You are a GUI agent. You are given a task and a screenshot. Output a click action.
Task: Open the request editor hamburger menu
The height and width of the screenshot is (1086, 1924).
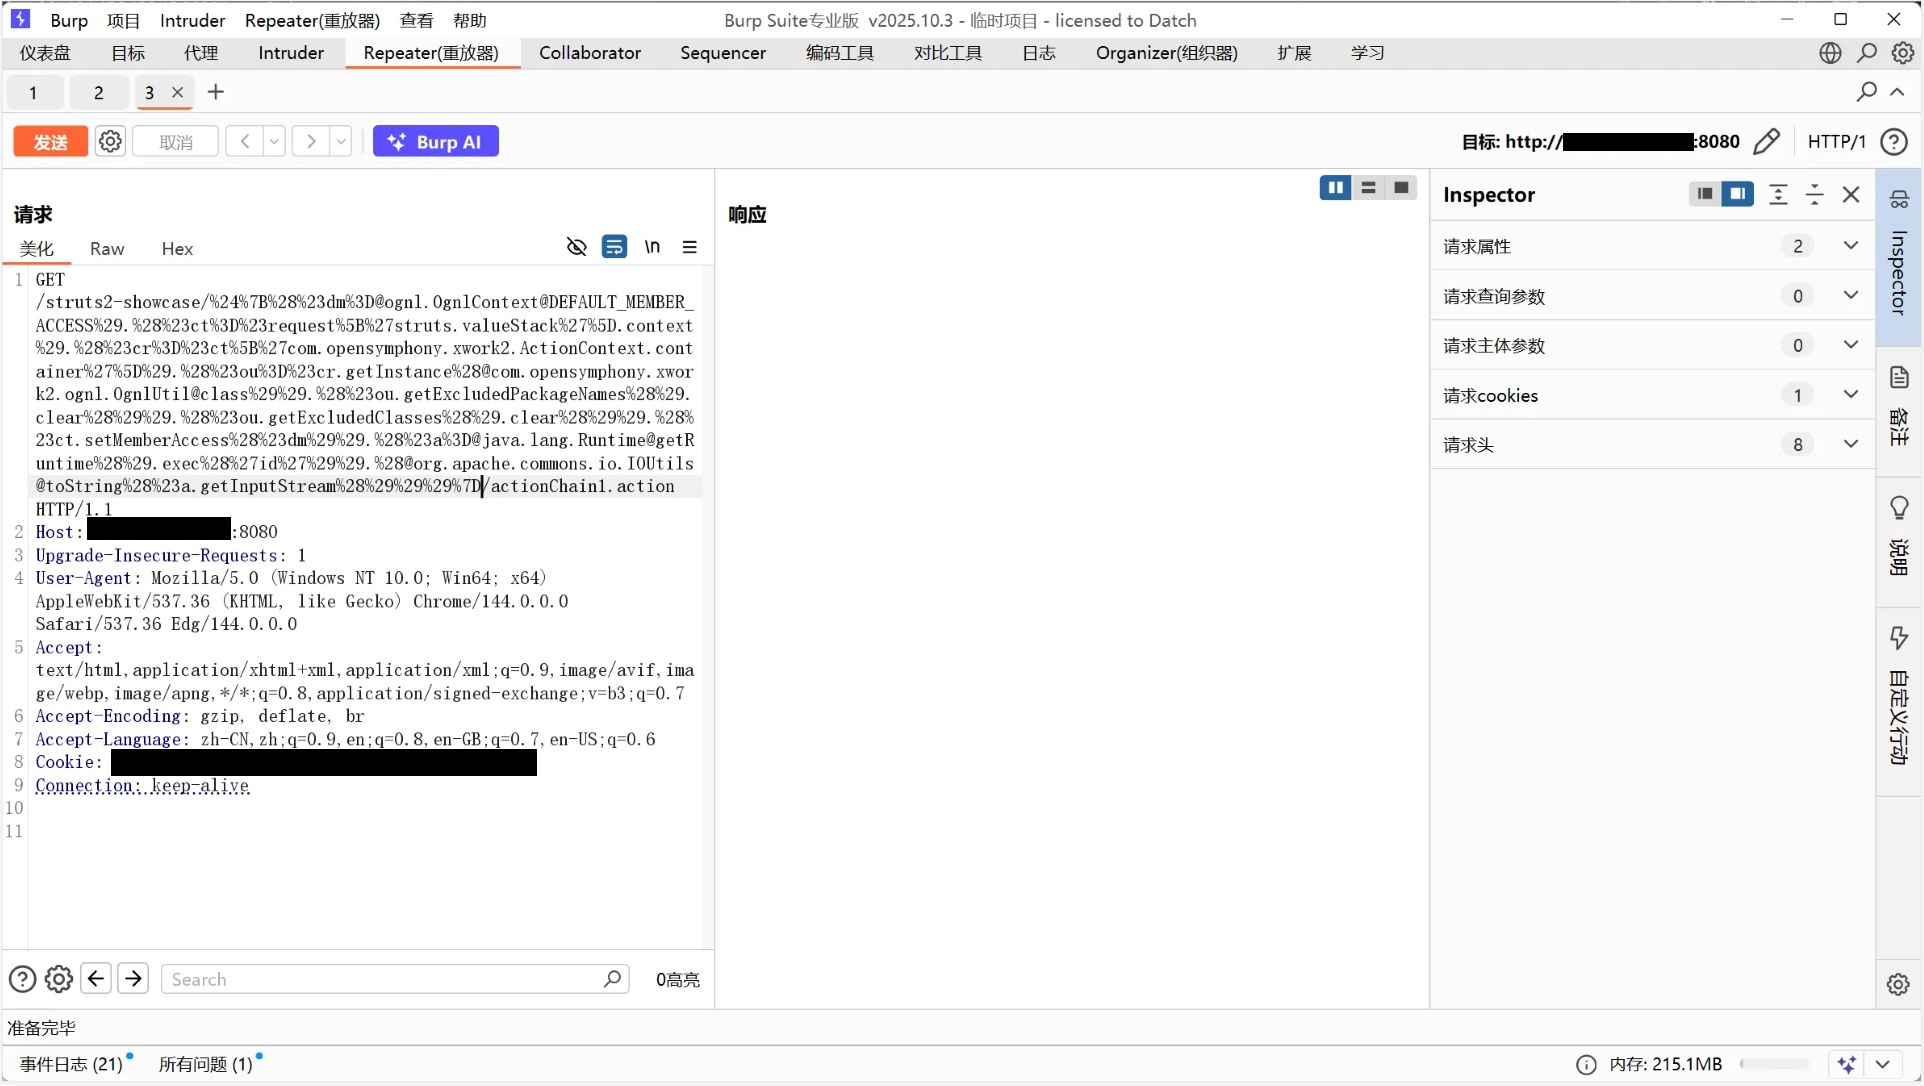click(690, 247)
